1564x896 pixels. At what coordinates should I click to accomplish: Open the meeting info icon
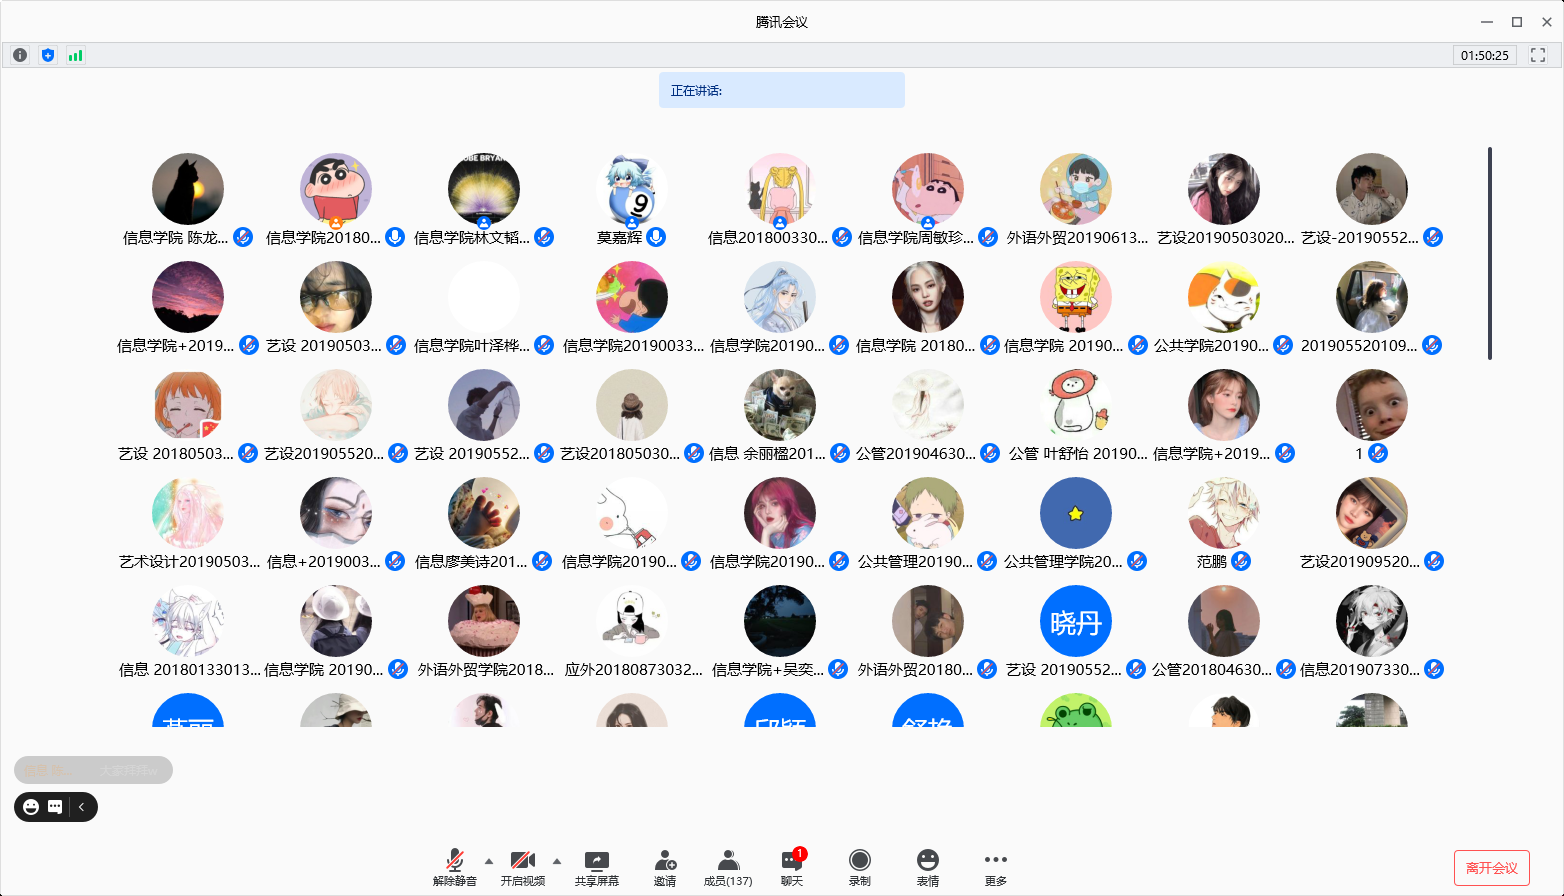tap(20, 55)
